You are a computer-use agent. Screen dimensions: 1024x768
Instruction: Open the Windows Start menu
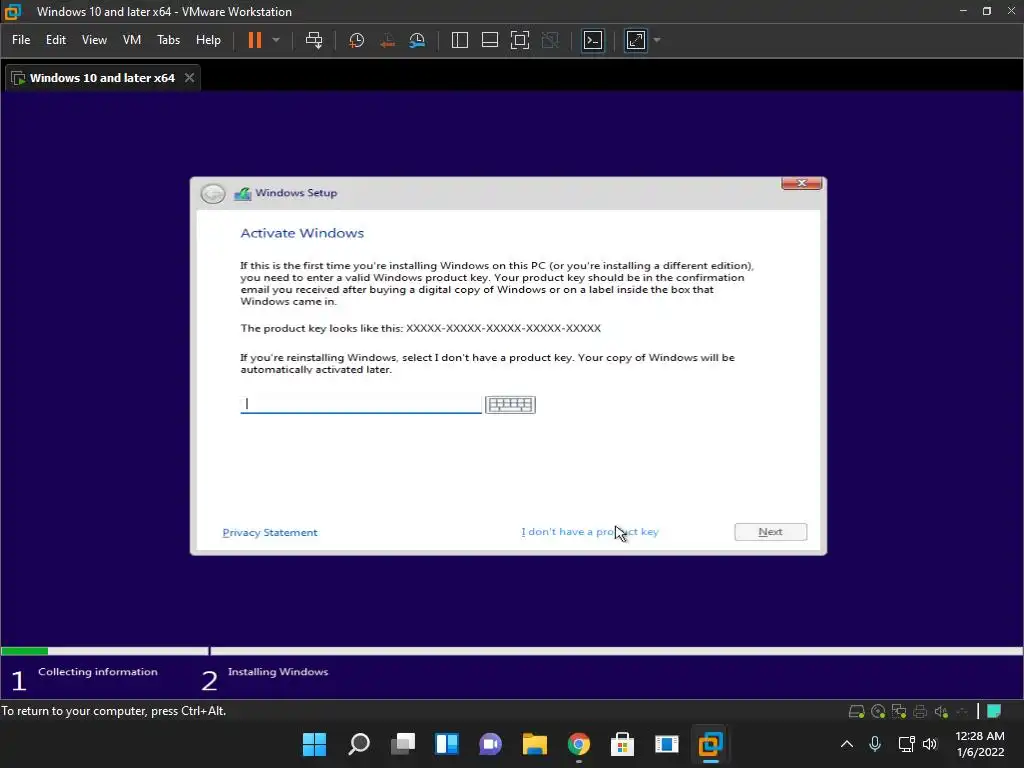[314, 744]
